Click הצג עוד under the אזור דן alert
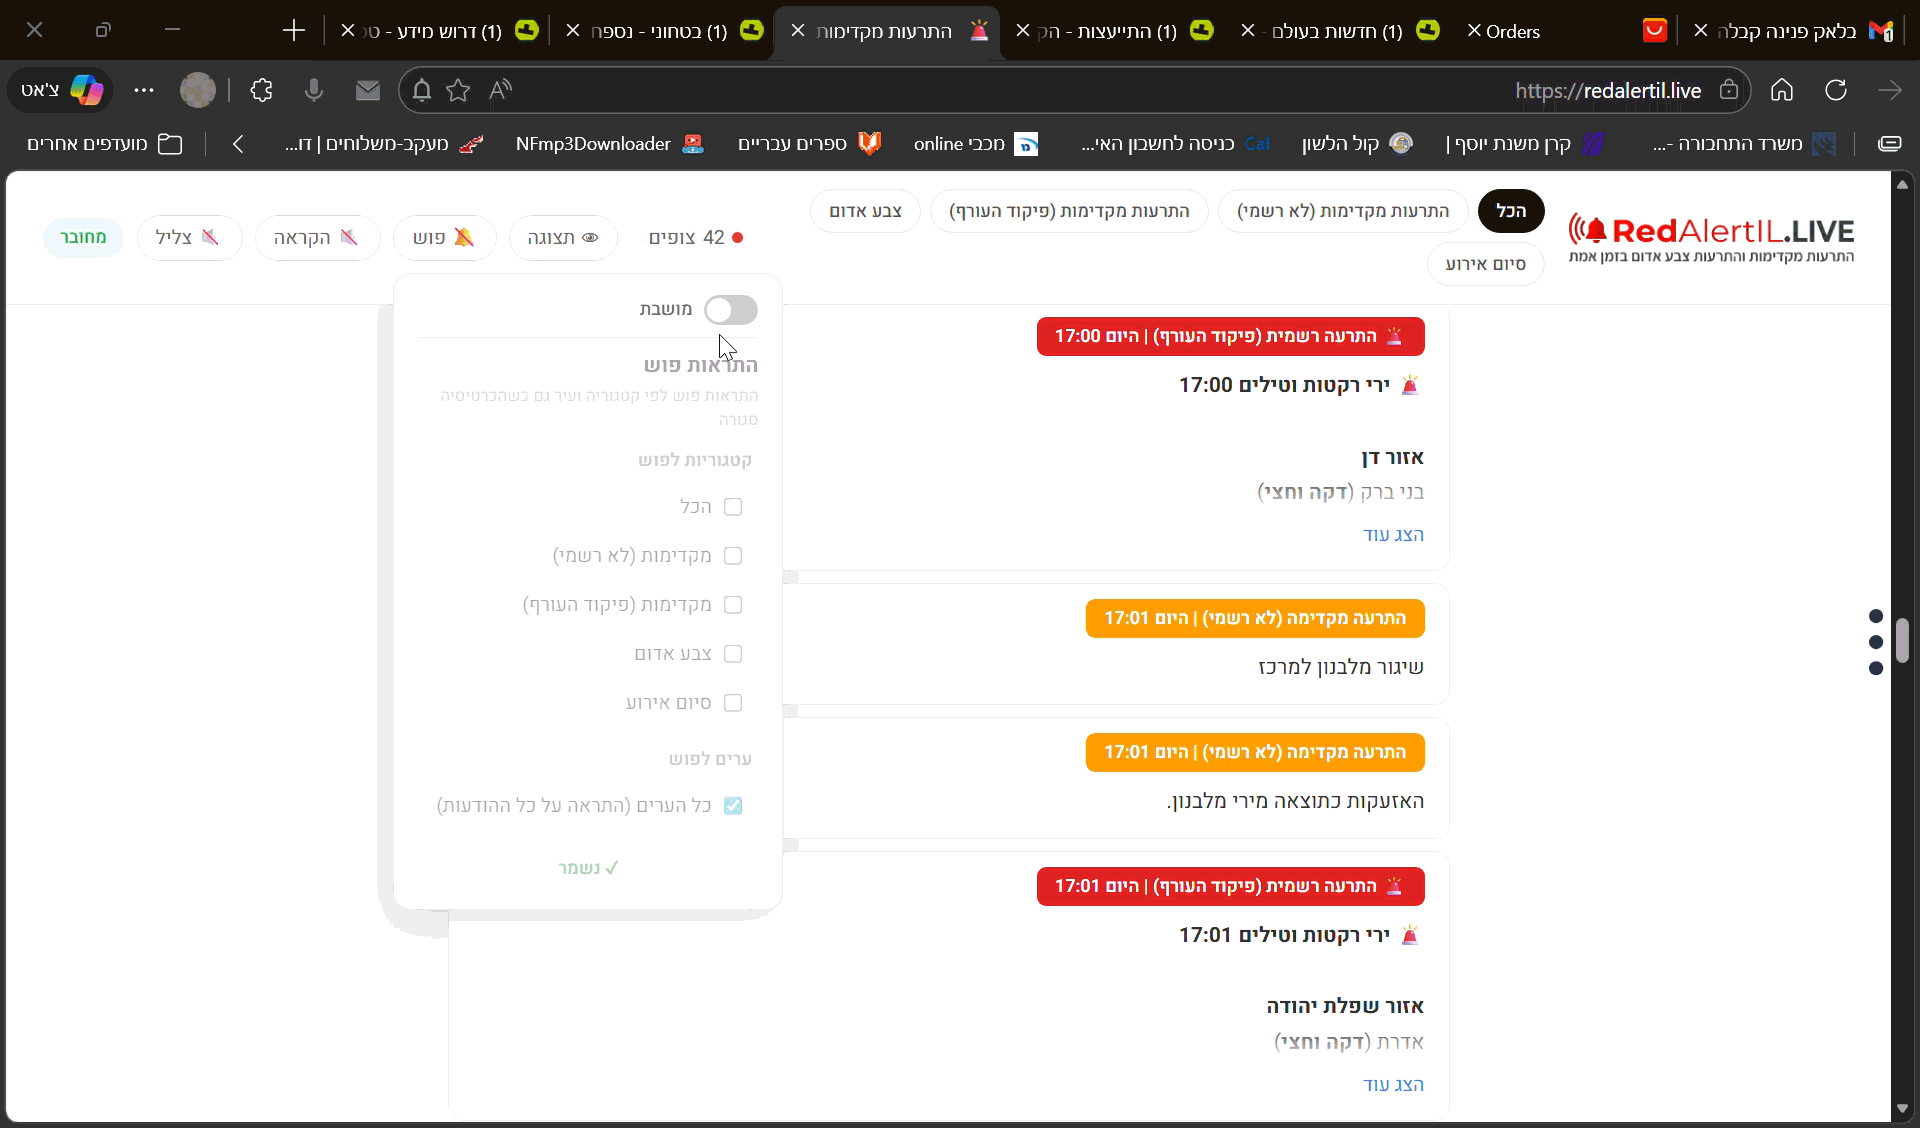The width and height of the screenshot is (1920, 1128). [x=1395, y=535]
